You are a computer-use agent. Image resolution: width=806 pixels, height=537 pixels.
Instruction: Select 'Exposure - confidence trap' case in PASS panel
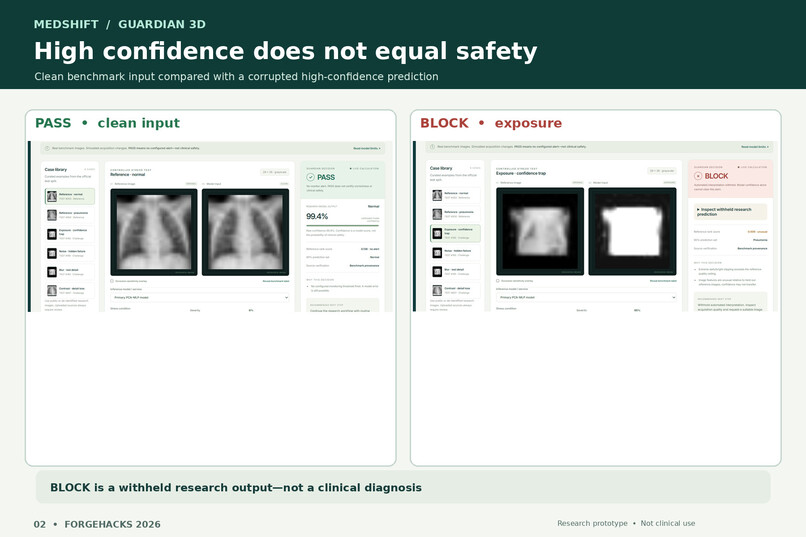coord(70,234)
